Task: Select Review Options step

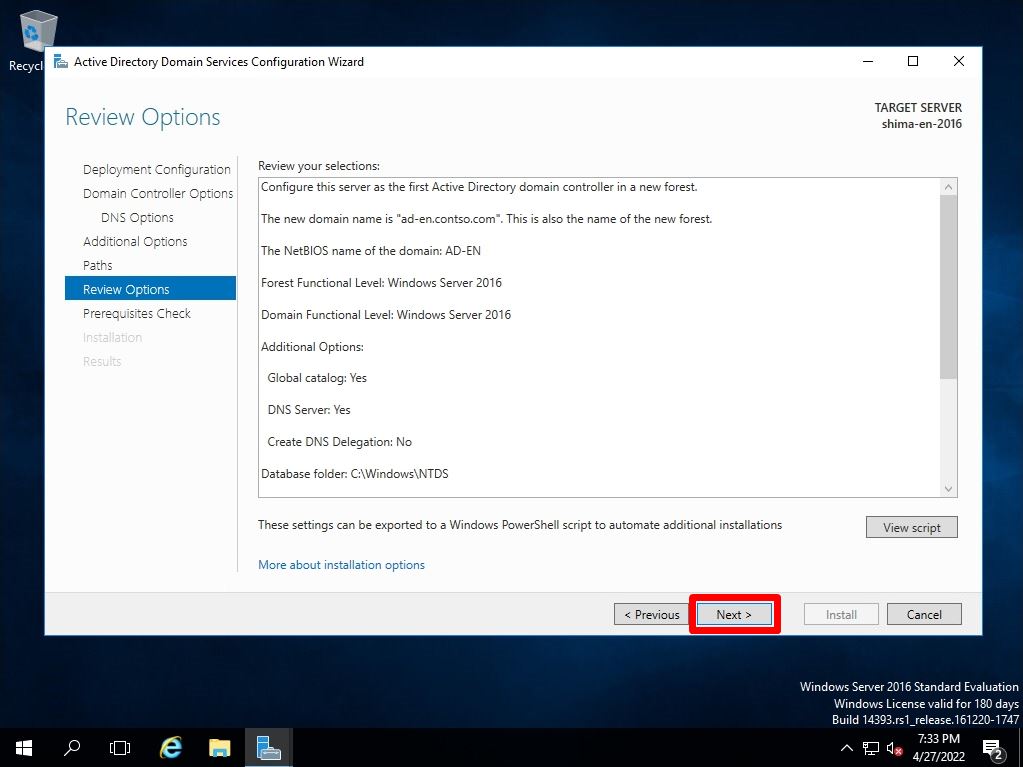Action: tap(150, 288)
